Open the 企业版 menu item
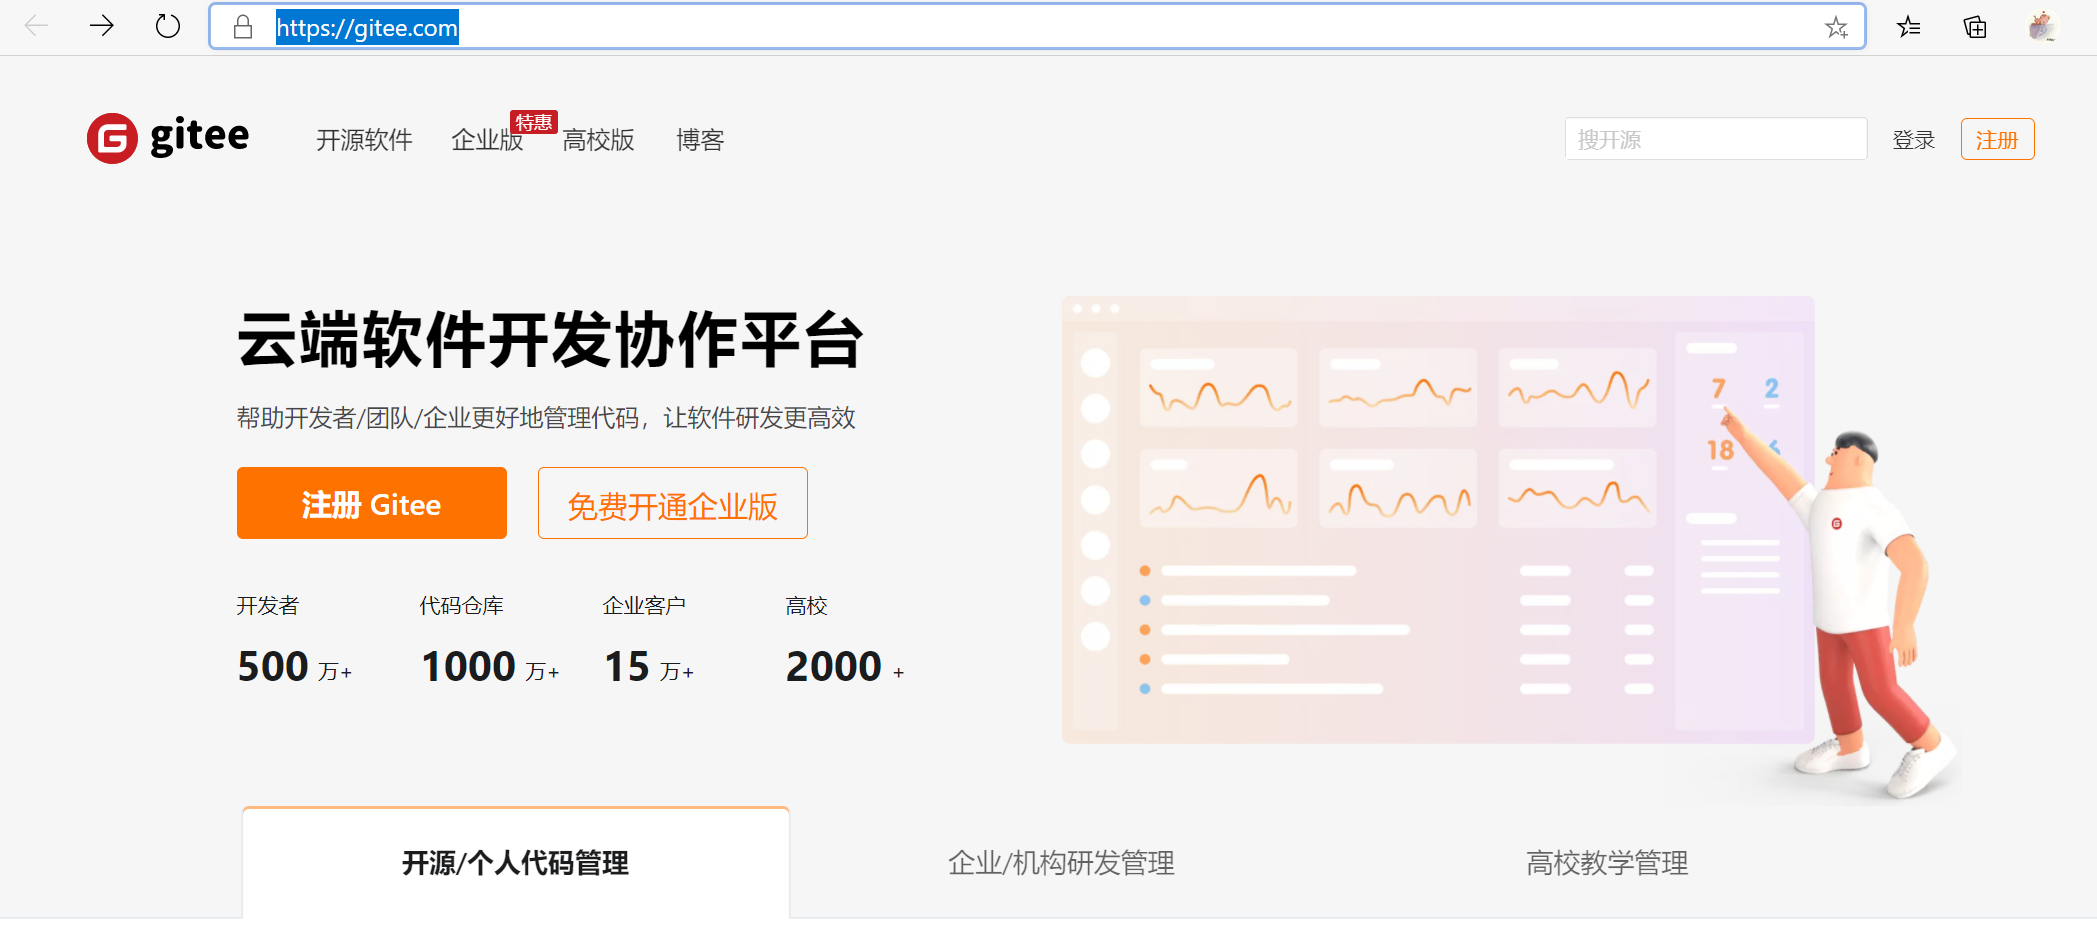The height and width of the screenshot is (932, 2097). point(487,140)
